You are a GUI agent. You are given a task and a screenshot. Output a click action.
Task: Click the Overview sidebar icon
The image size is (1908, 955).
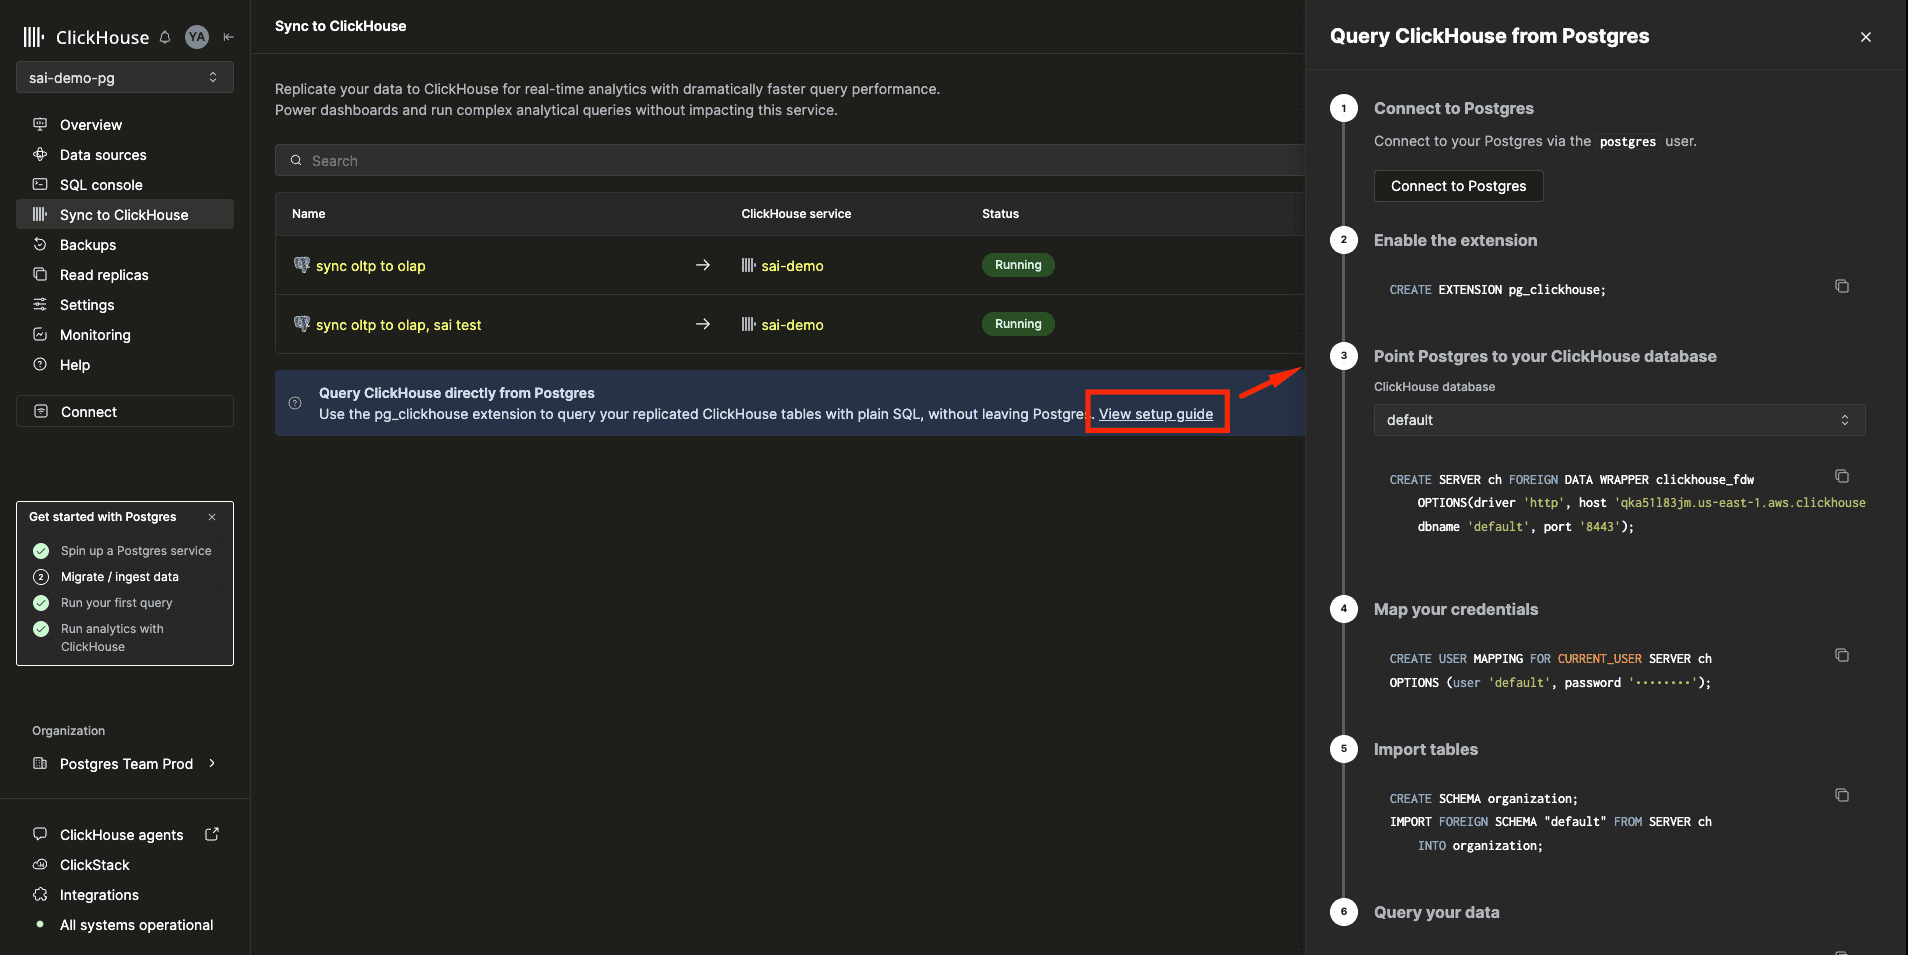[x=40, y=124]
